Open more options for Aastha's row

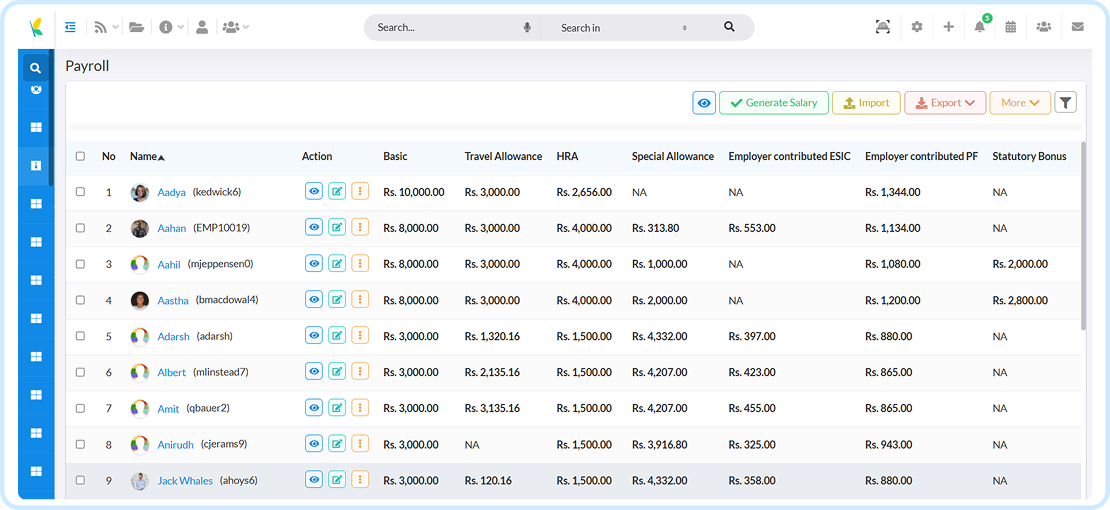(x=360, y=300)
